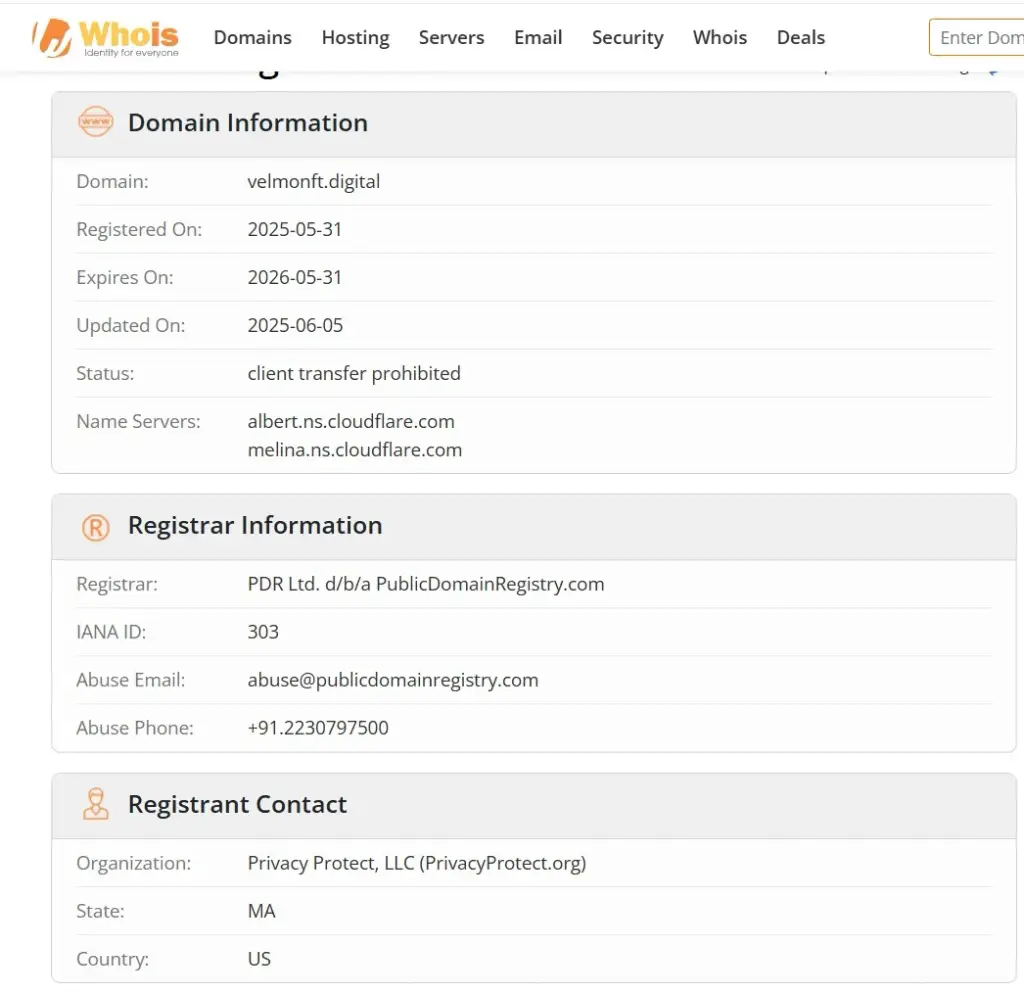The height and width of the screenshot is (993, 1024).
Task: Open the Domains menu
Action: (253, 37)
